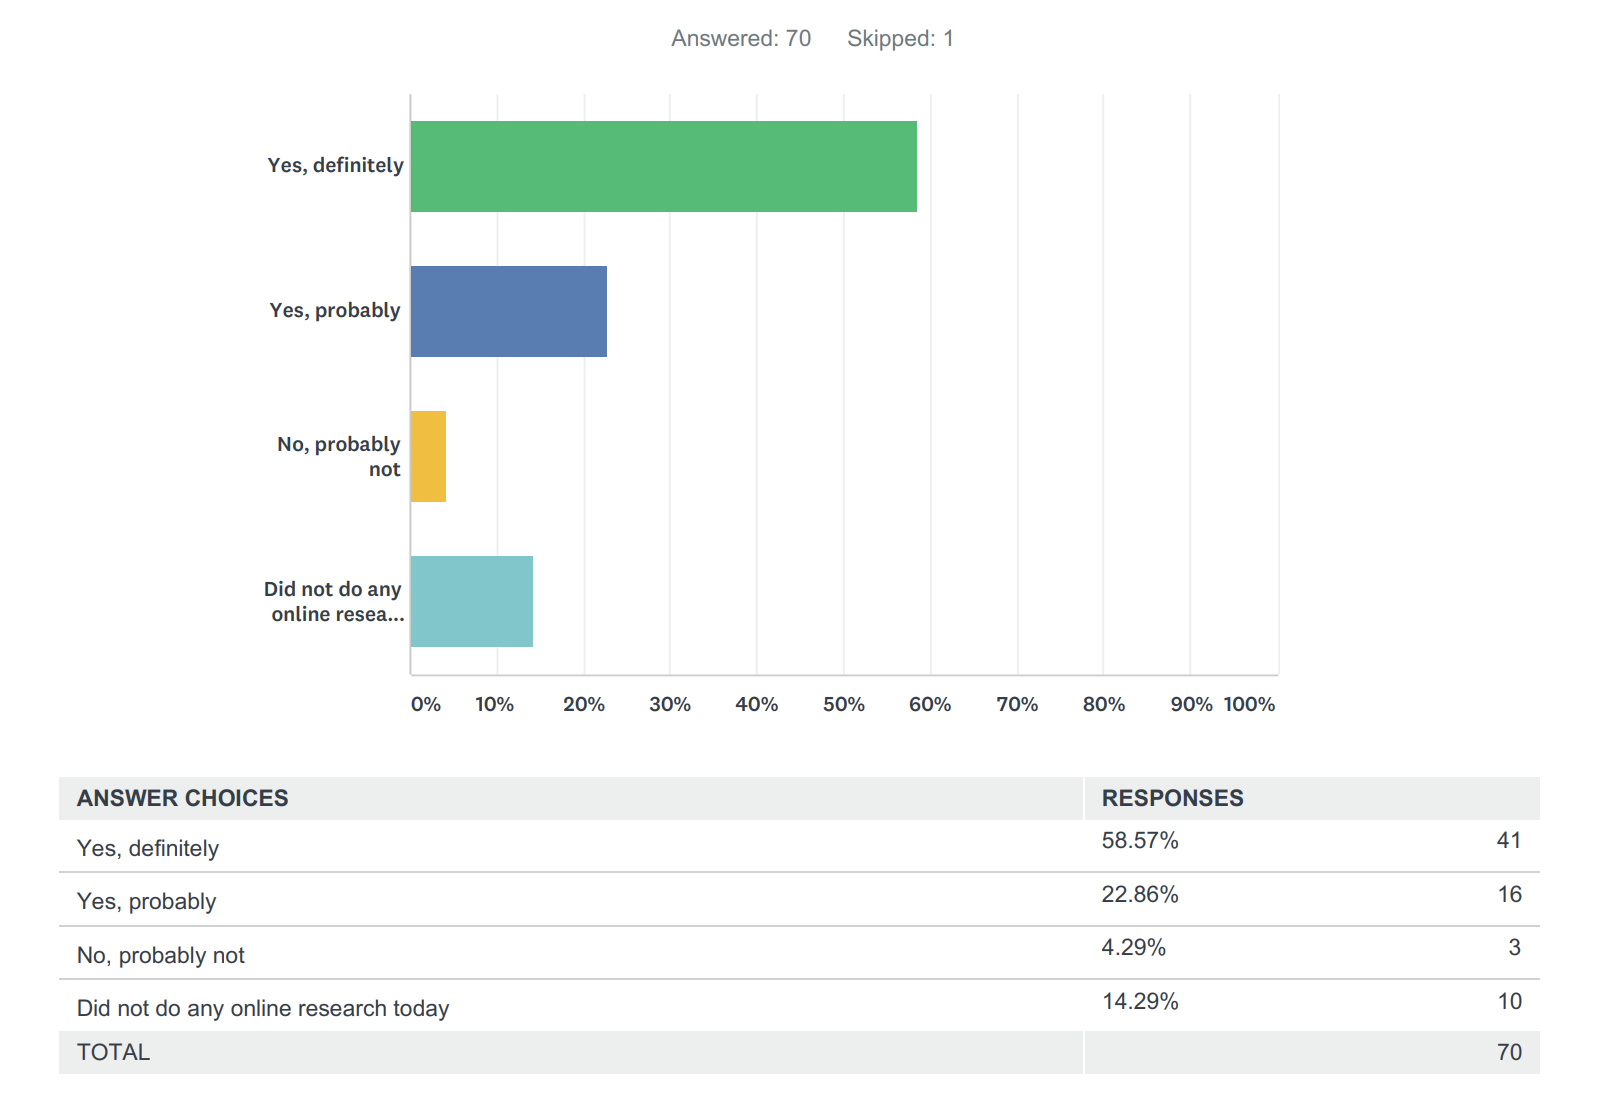1602x1108 pixels.
Task: Select "Did not do any online research today" row
Action: point(263,1008)
